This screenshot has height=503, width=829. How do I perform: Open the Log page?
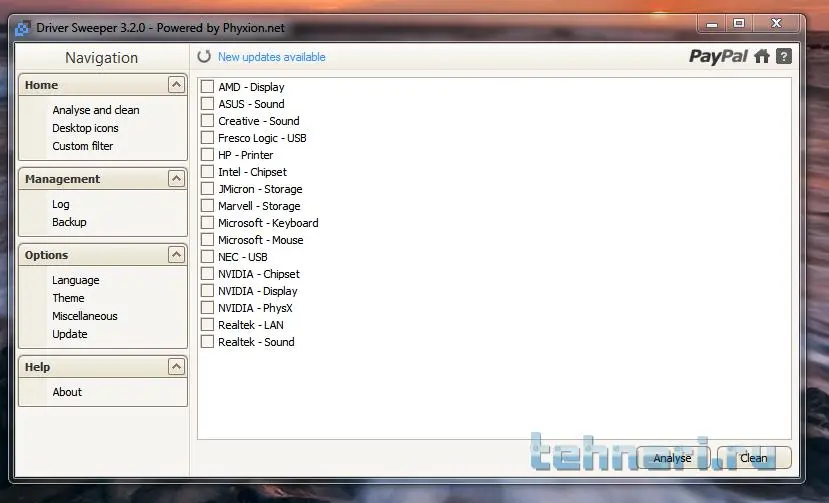pos(61,204)
